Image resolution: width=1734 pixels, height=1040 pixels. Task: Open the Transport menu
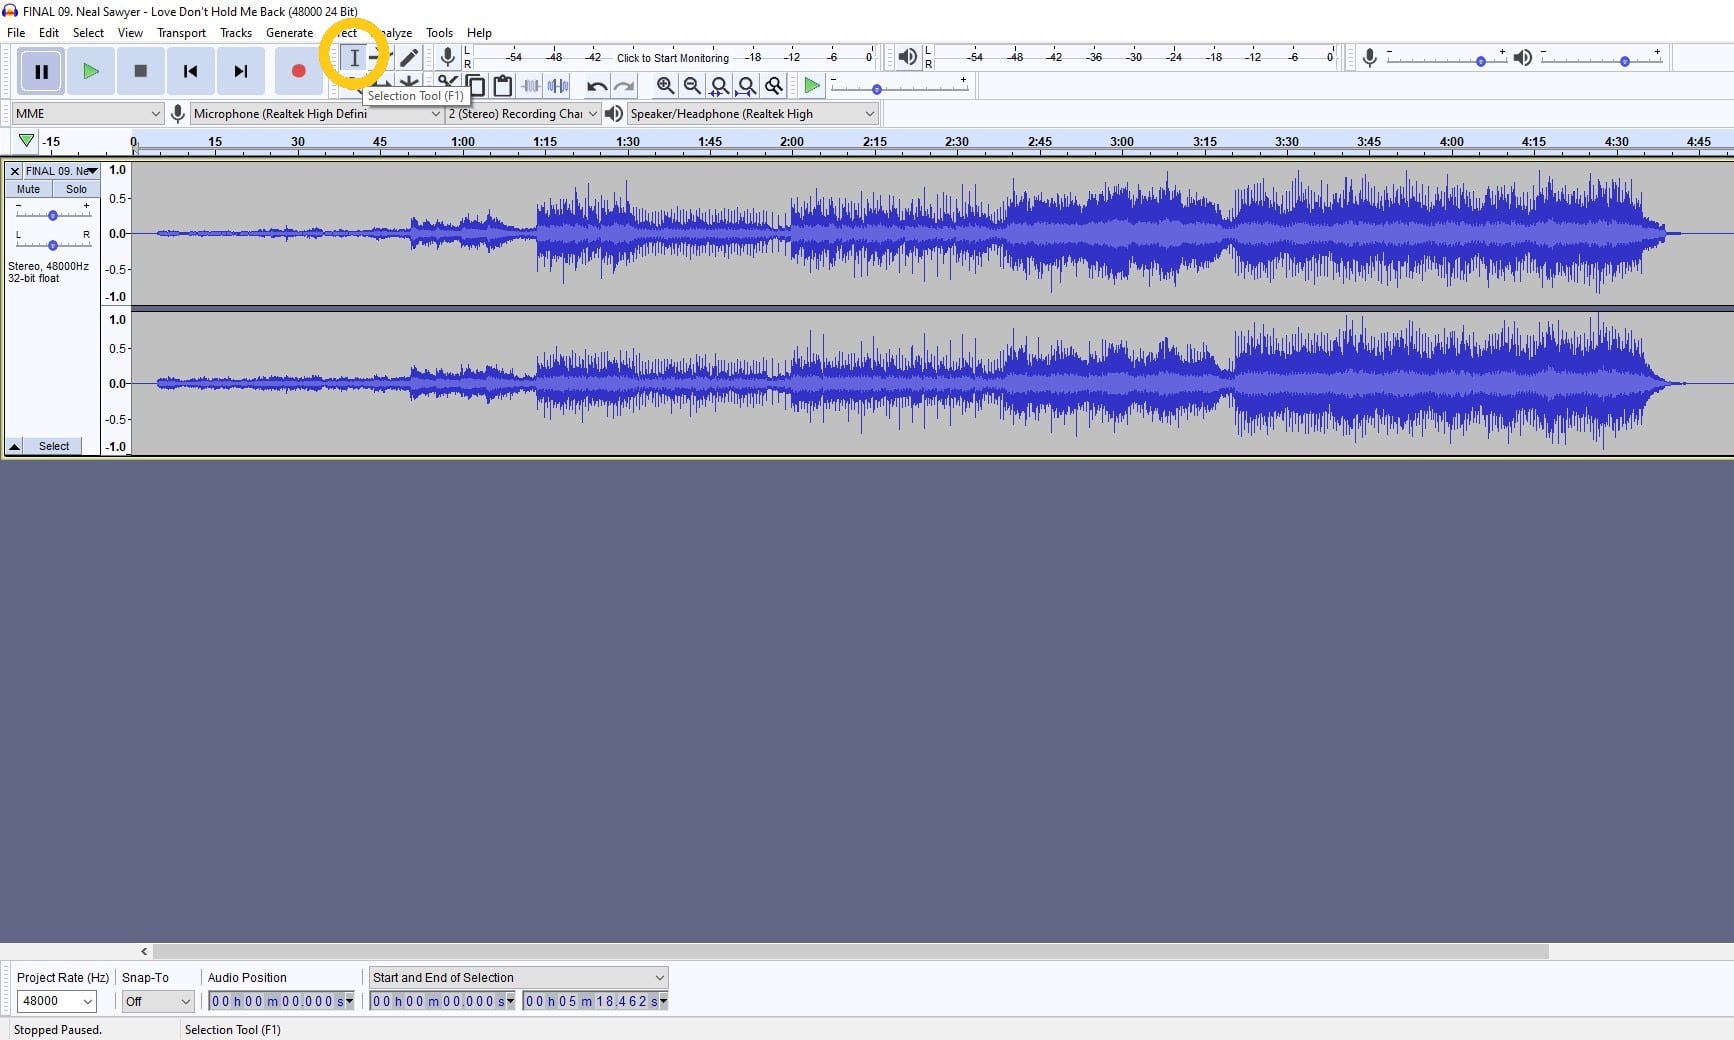tap(180, 32)
